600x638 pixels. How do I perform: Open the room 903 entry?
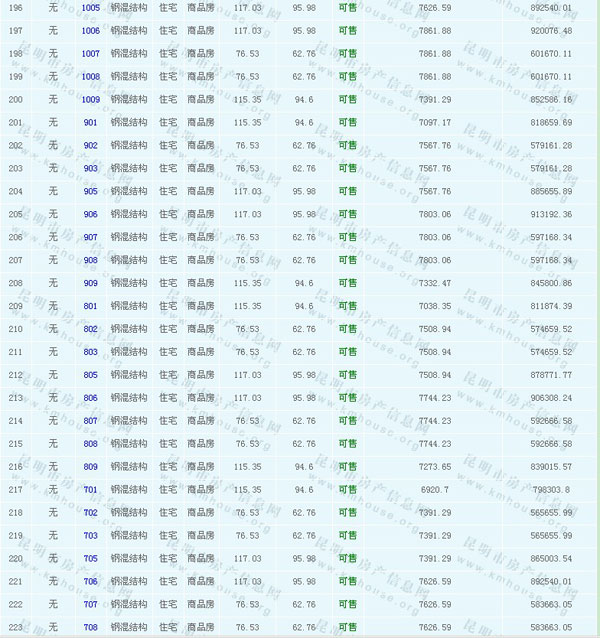click(x=90, y=168)
